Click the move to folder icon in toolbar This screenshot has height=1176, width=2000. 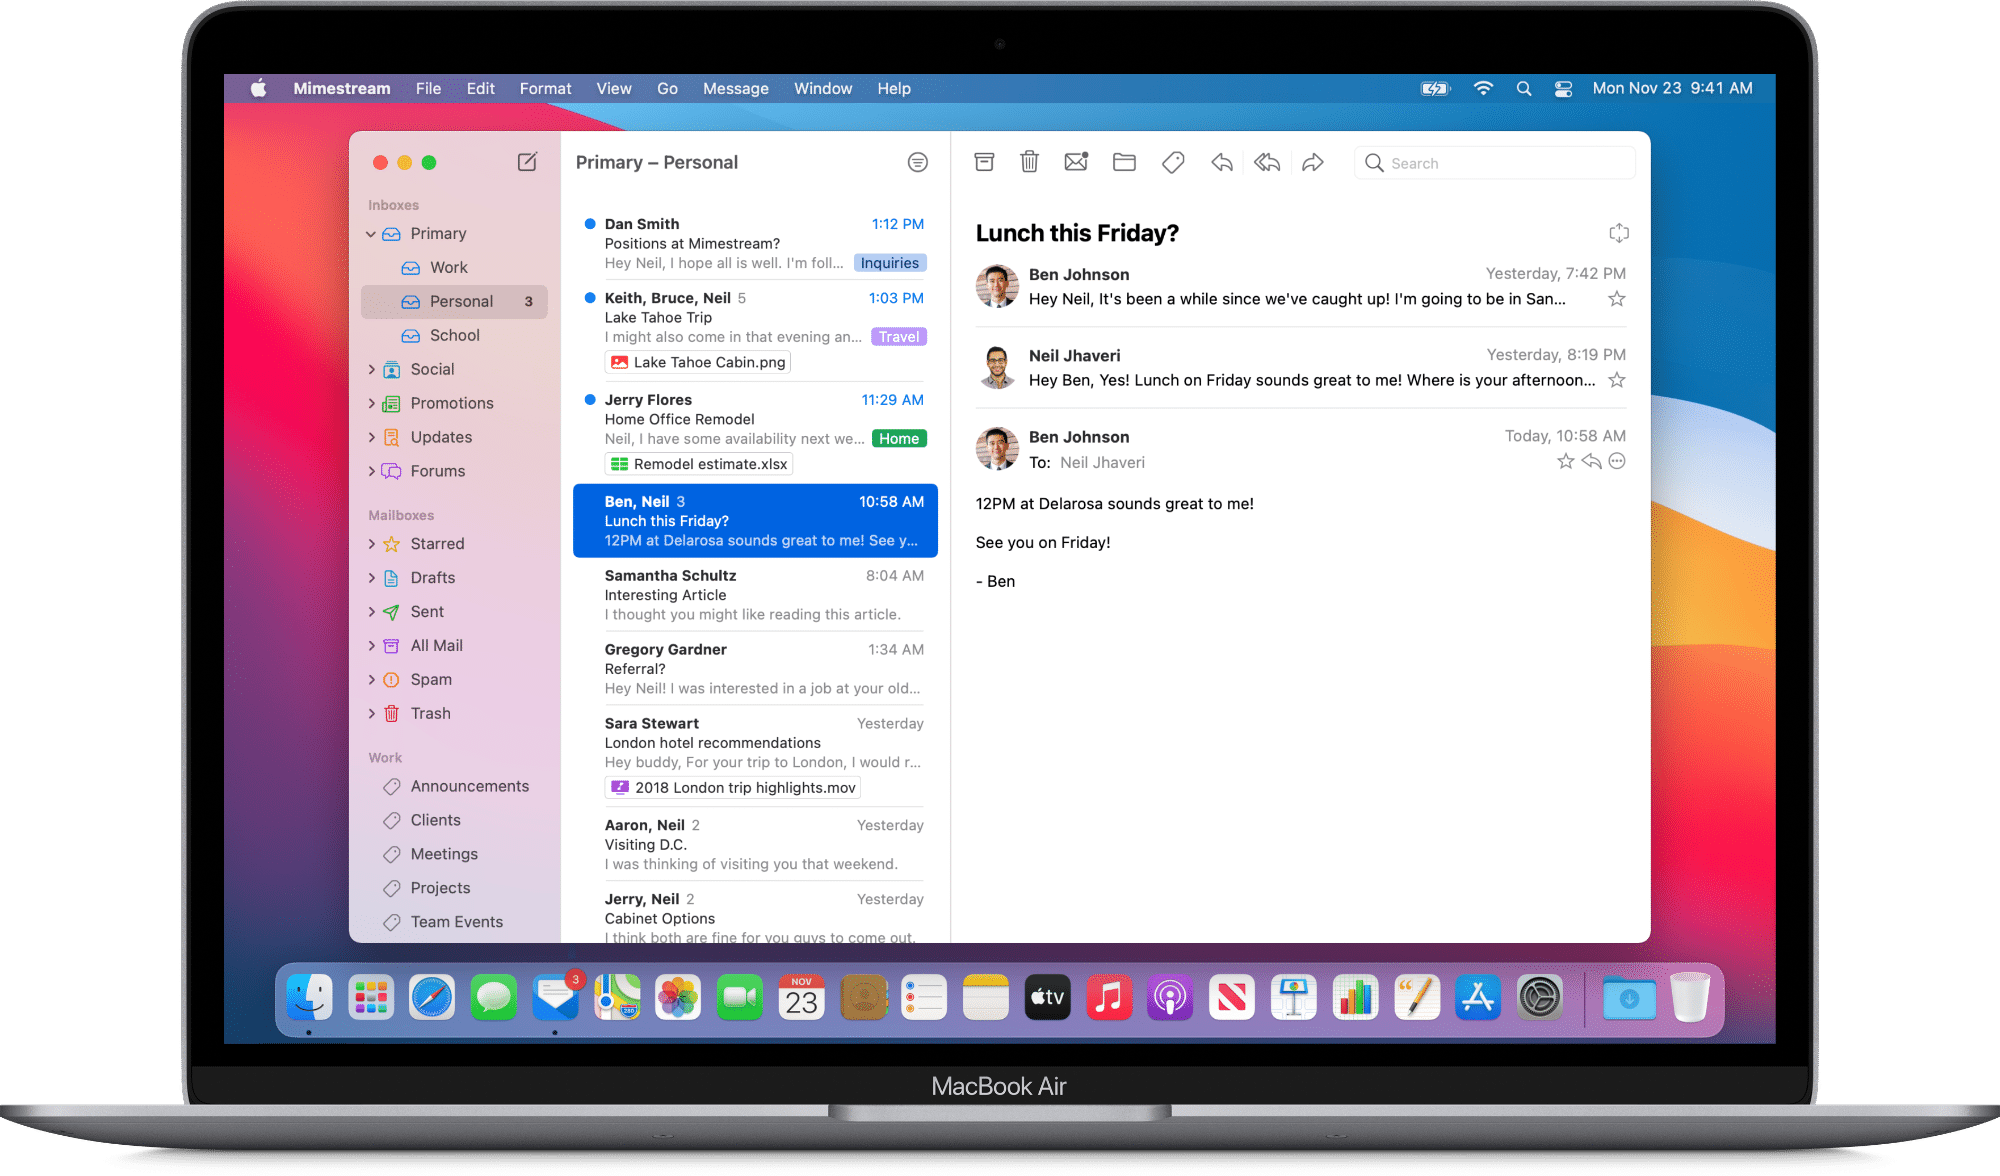(x=1127, y=161)
